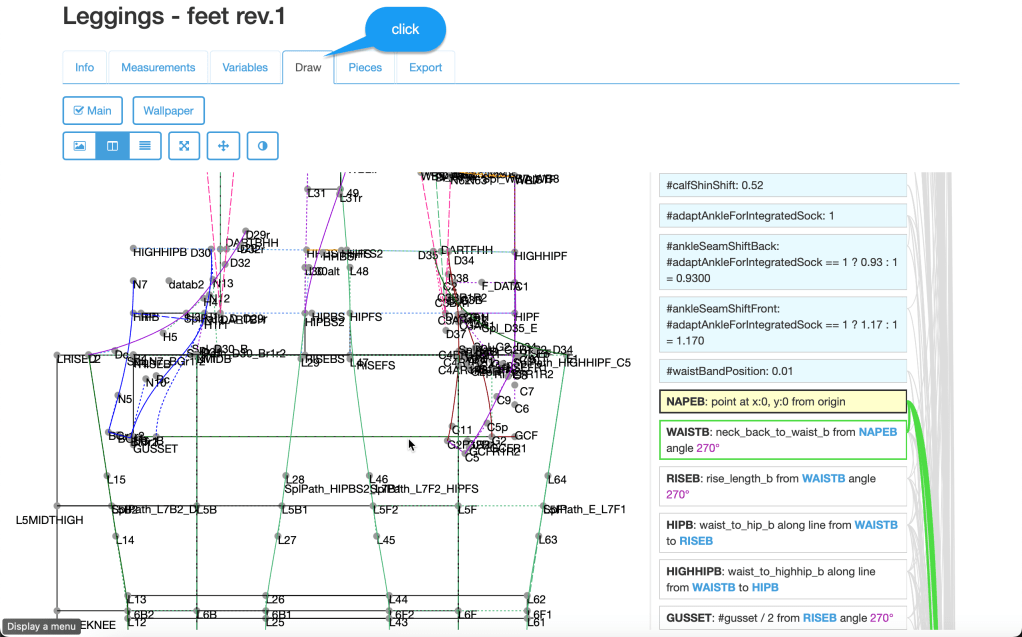Screen dimensions: 1022x637
Task: Switch to the Variables tab
Action: point(245,68)
